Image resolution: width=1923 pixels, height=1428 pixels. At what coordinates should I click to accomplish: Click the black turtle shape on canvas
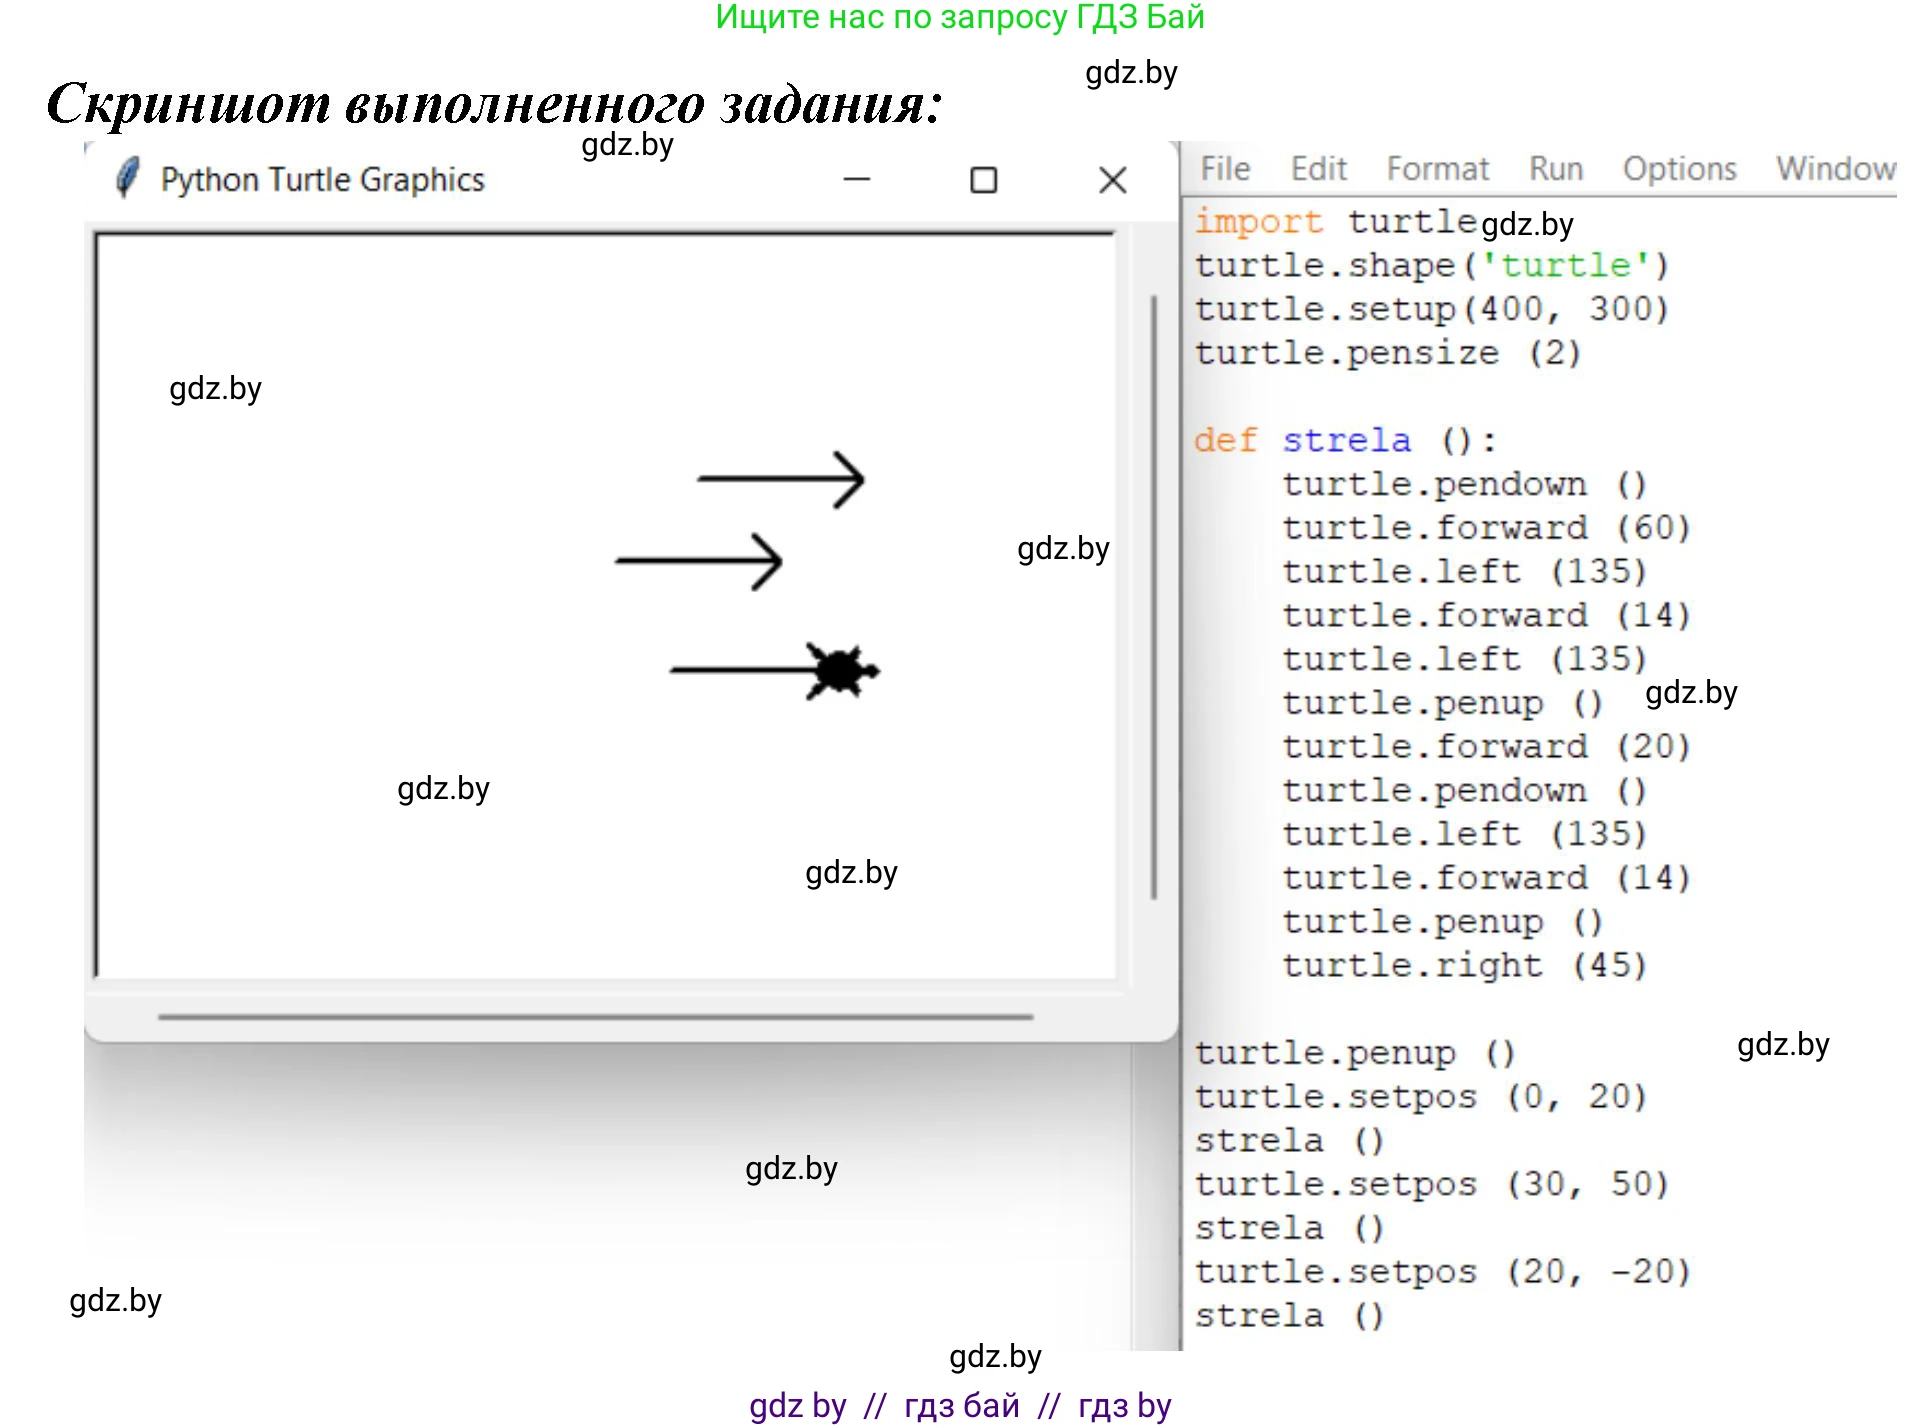coord(840,671)
